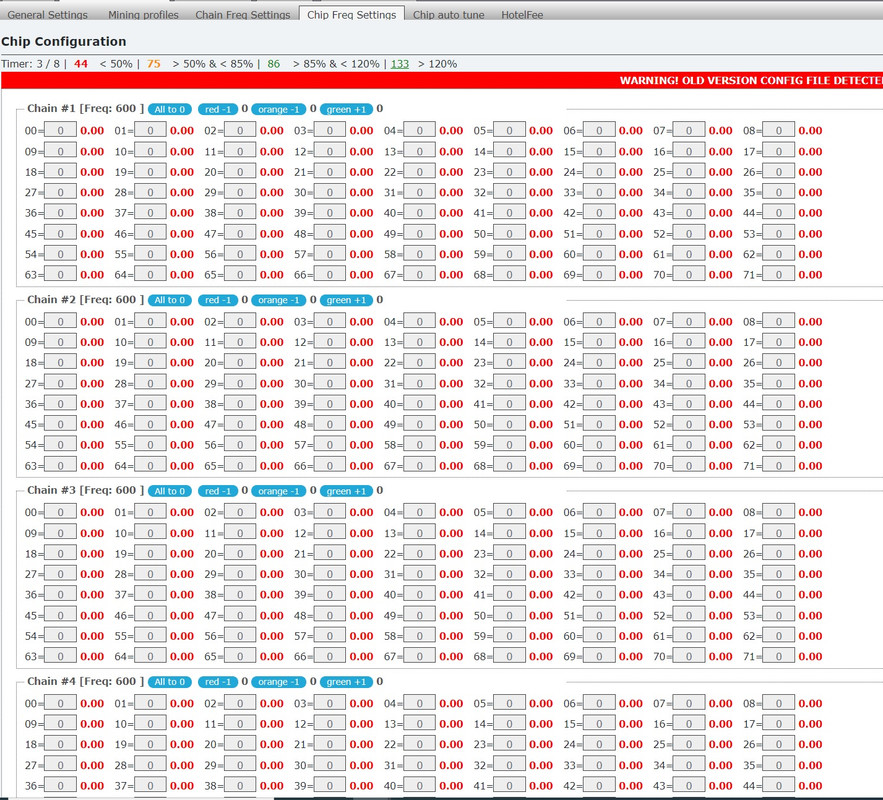Focus chip 01 input in Chain #2
This screenshot has width=883, height=800.
click(150, 321)
